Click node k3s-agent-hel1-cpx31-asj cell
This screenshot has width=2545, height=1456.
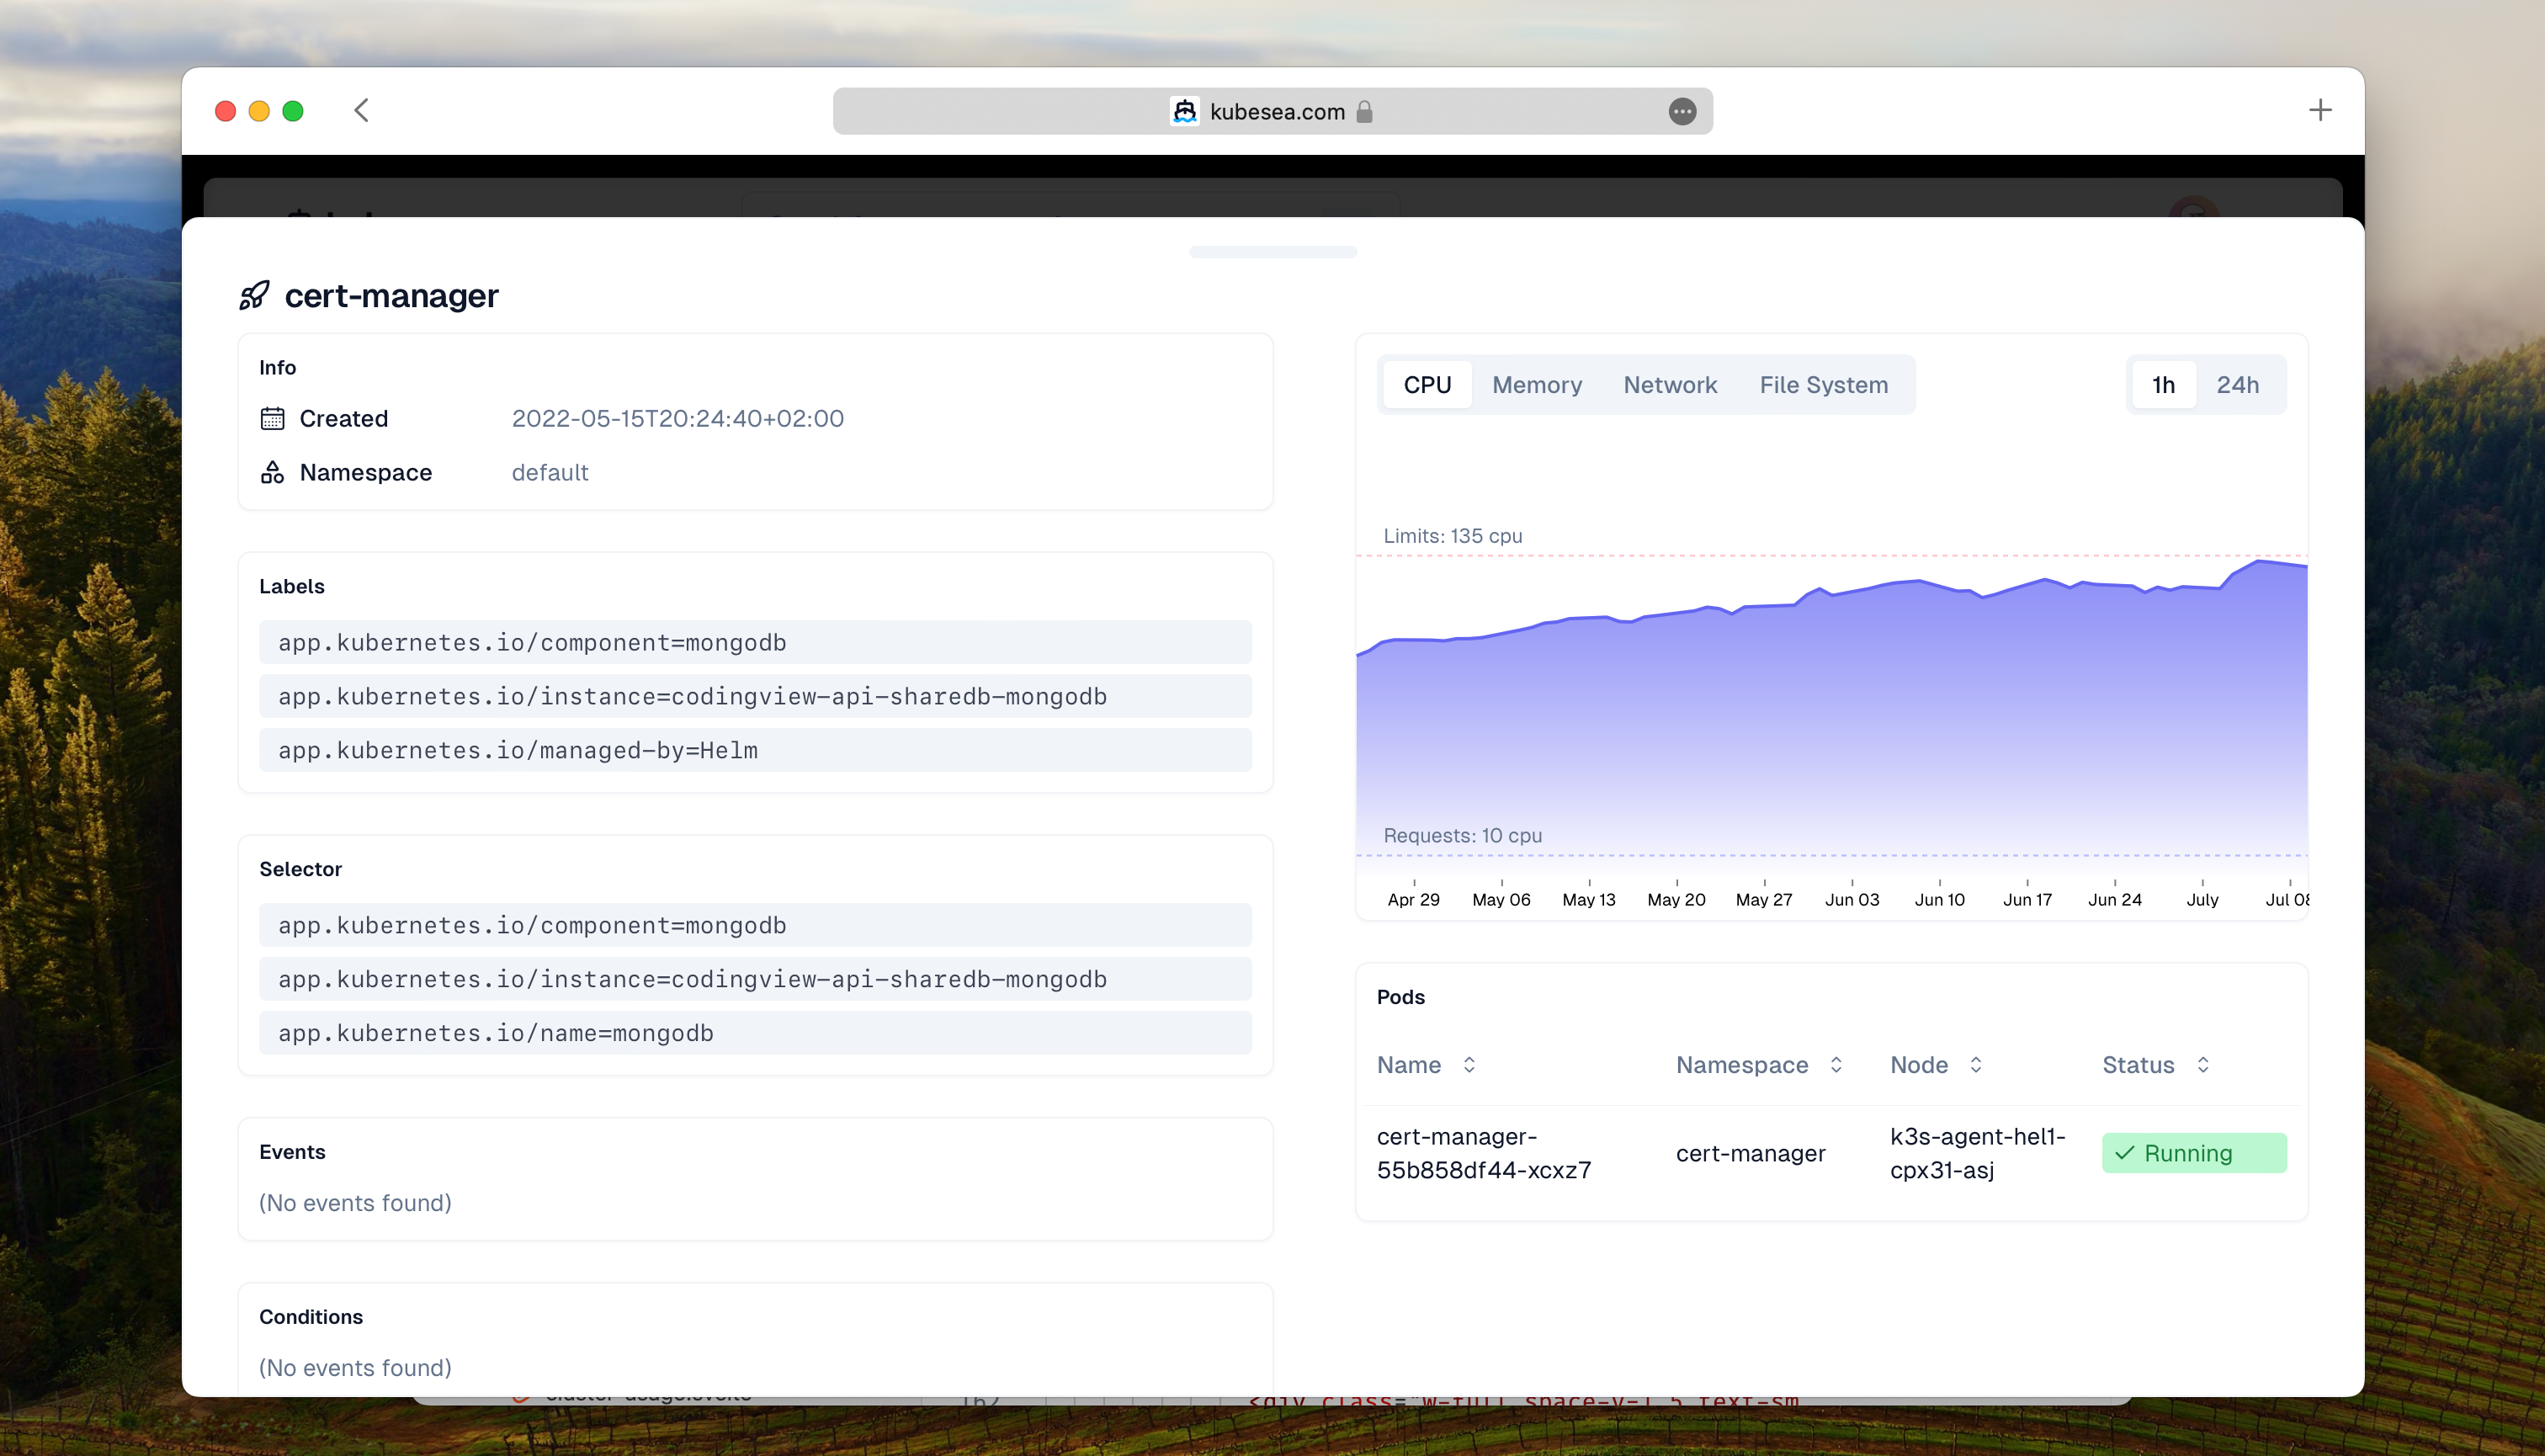point(1977,1153)
